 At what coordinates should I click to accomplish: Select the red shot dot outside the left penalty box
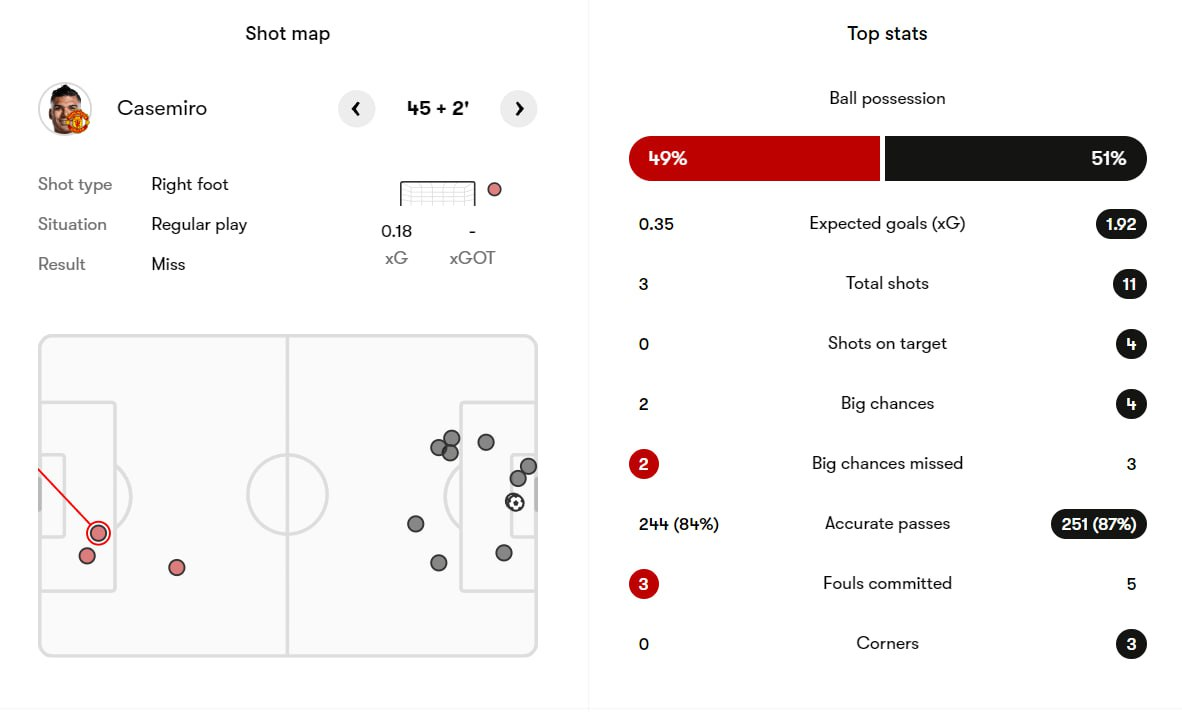[x=177, y=568]
